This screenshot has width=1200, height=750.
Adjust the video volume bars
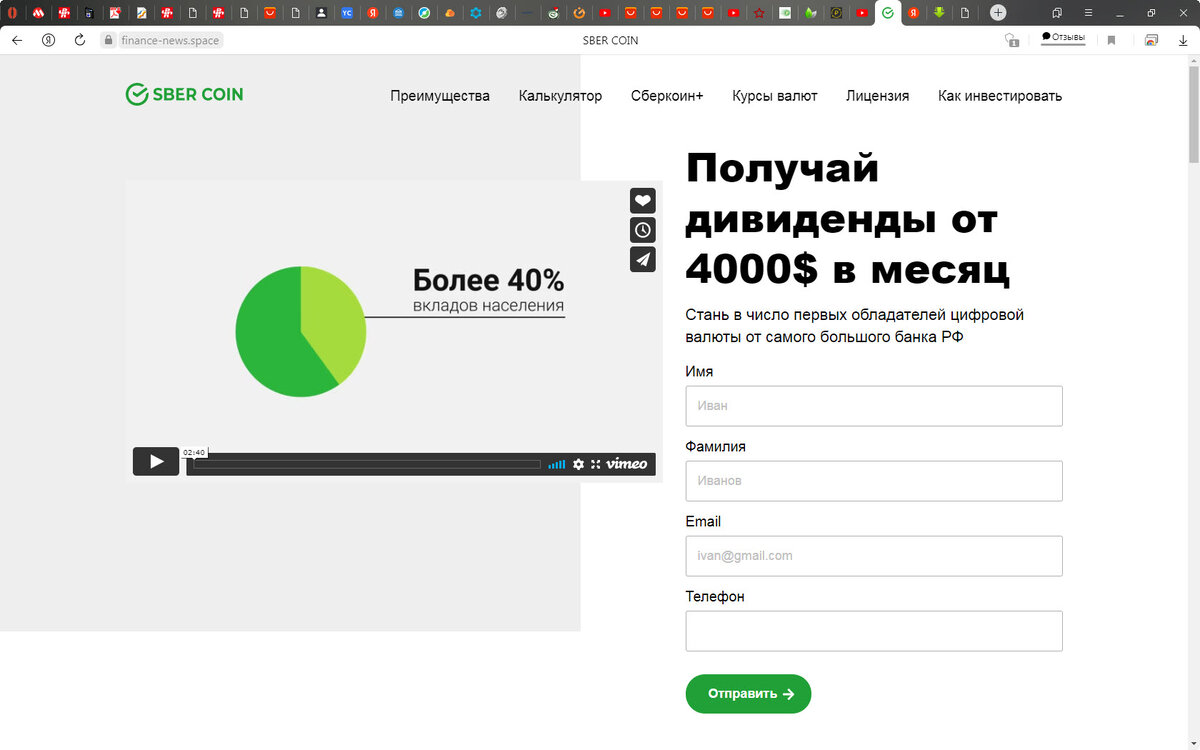click(x=557, y=464)
